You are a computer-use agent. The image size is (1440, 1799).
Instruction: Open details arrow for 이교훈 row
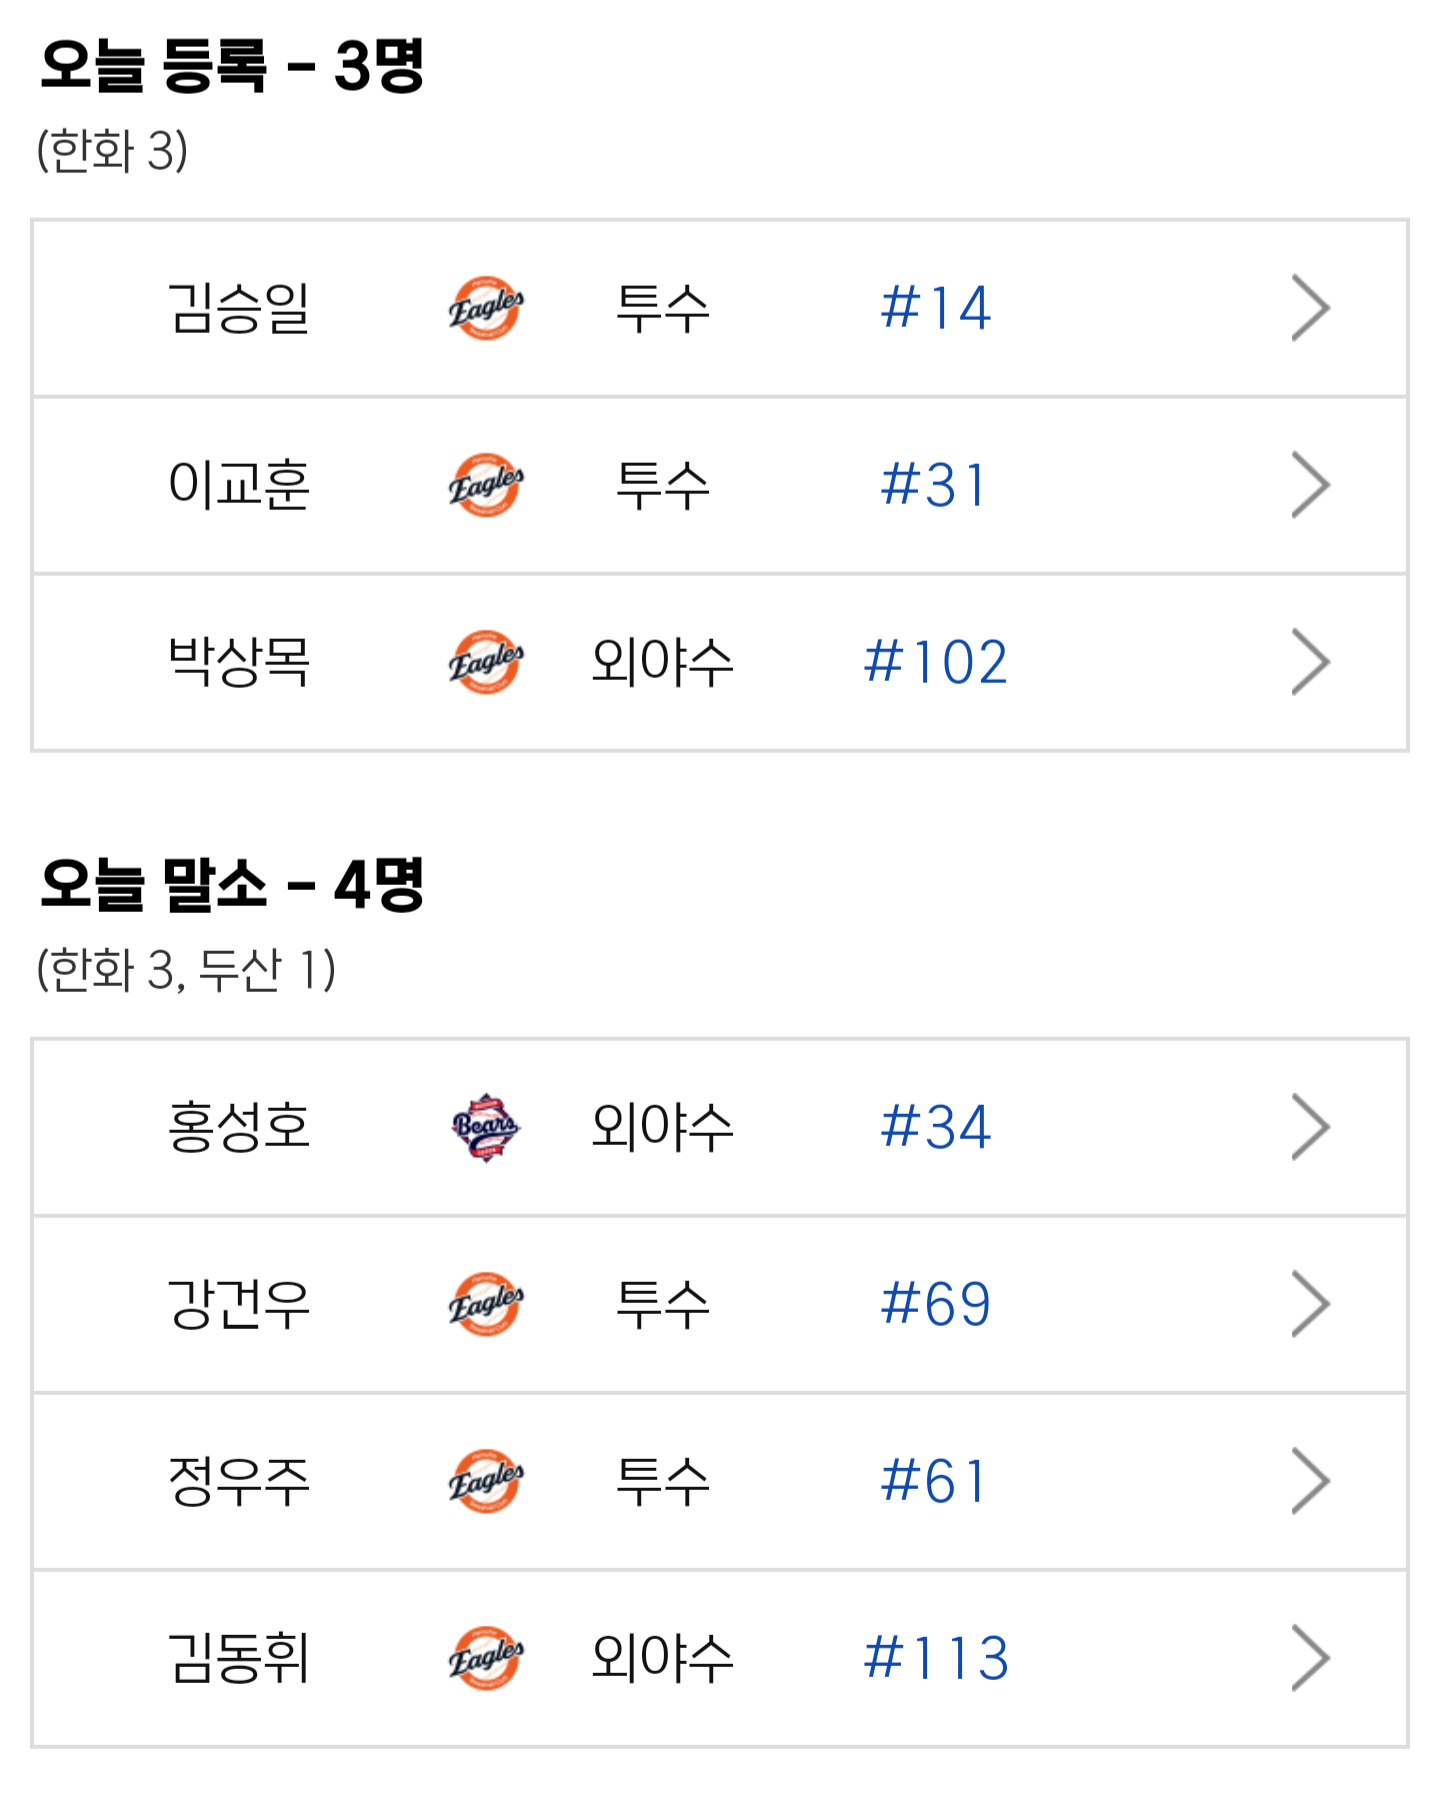coord(1310,485)
